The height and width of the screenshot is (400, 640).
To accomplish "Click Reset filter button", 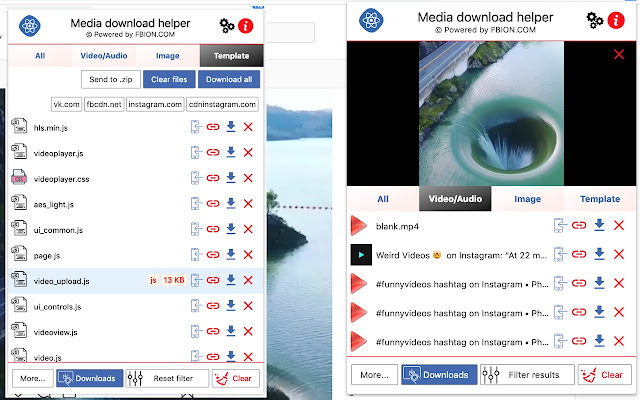I will 167,378.
